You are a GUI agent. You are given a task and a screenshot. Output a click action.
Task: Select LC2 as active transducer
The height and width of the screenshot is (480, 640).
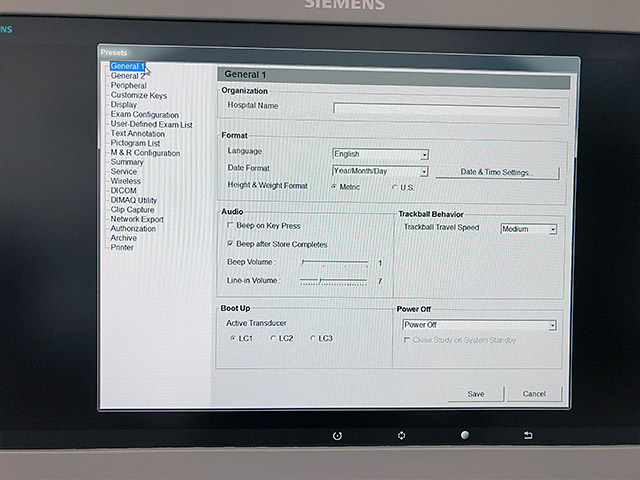point(282,338)
